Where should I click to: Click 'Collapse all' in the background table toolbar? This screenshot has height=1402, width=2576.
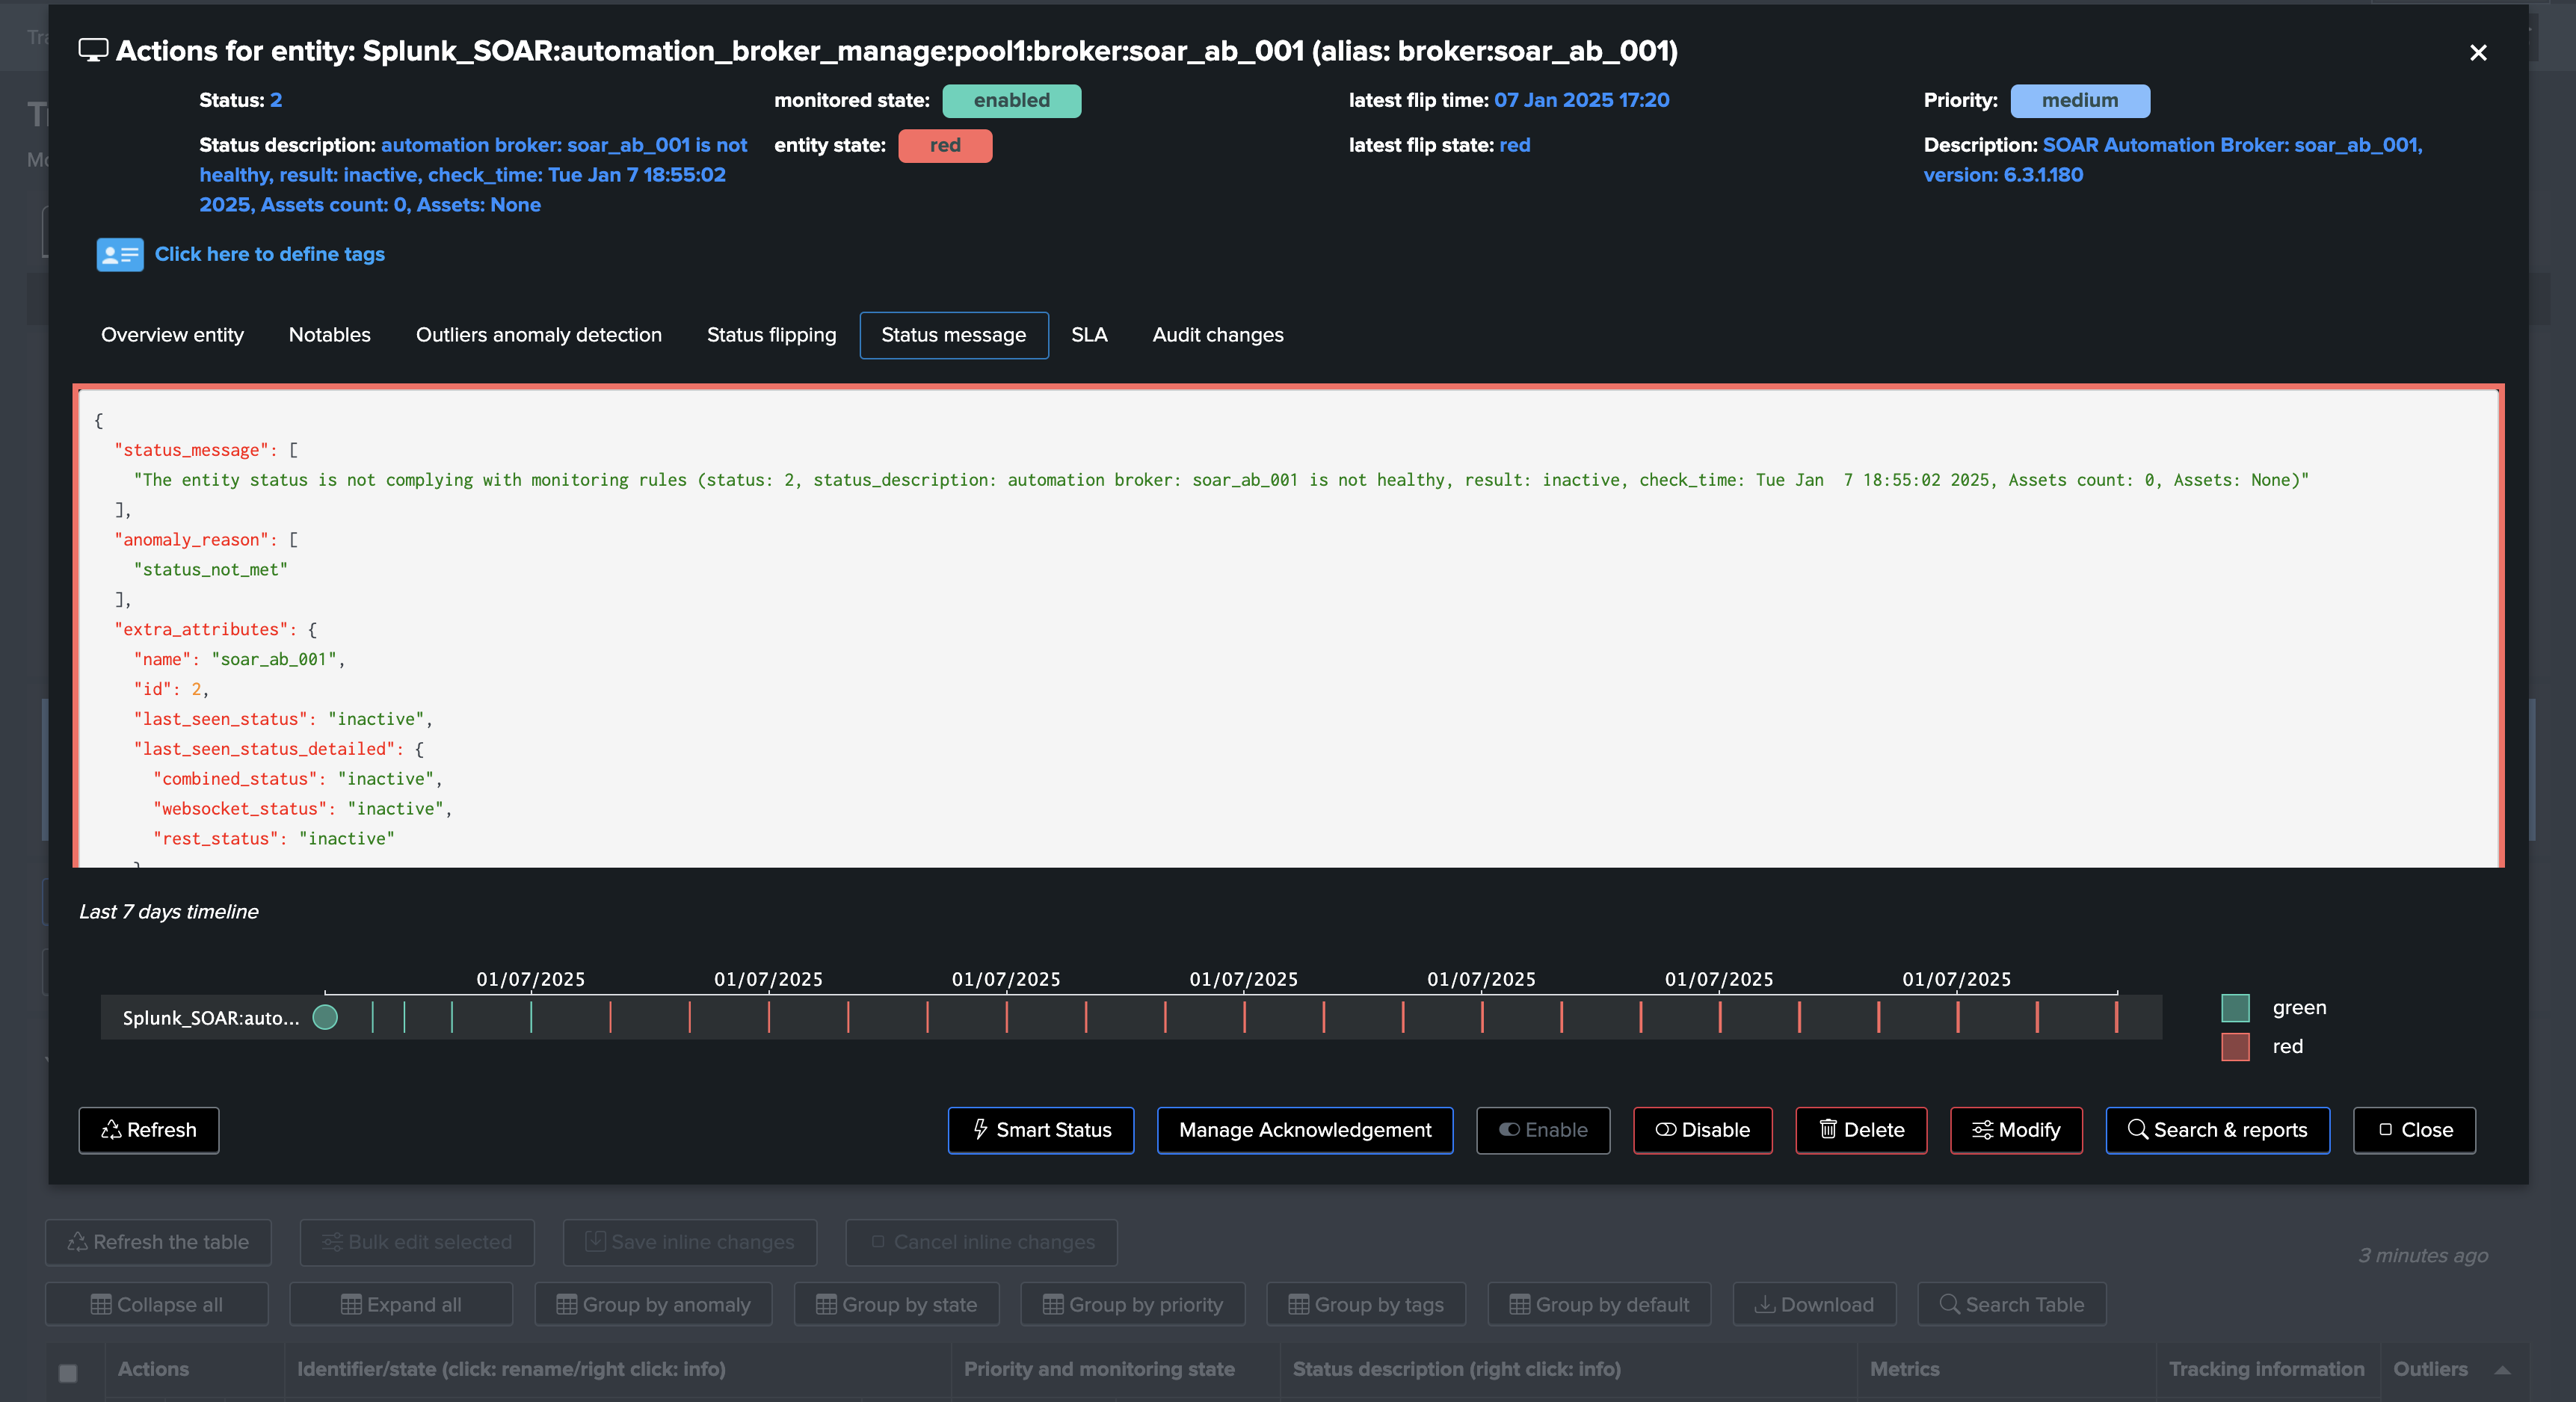pos(157,1305)
